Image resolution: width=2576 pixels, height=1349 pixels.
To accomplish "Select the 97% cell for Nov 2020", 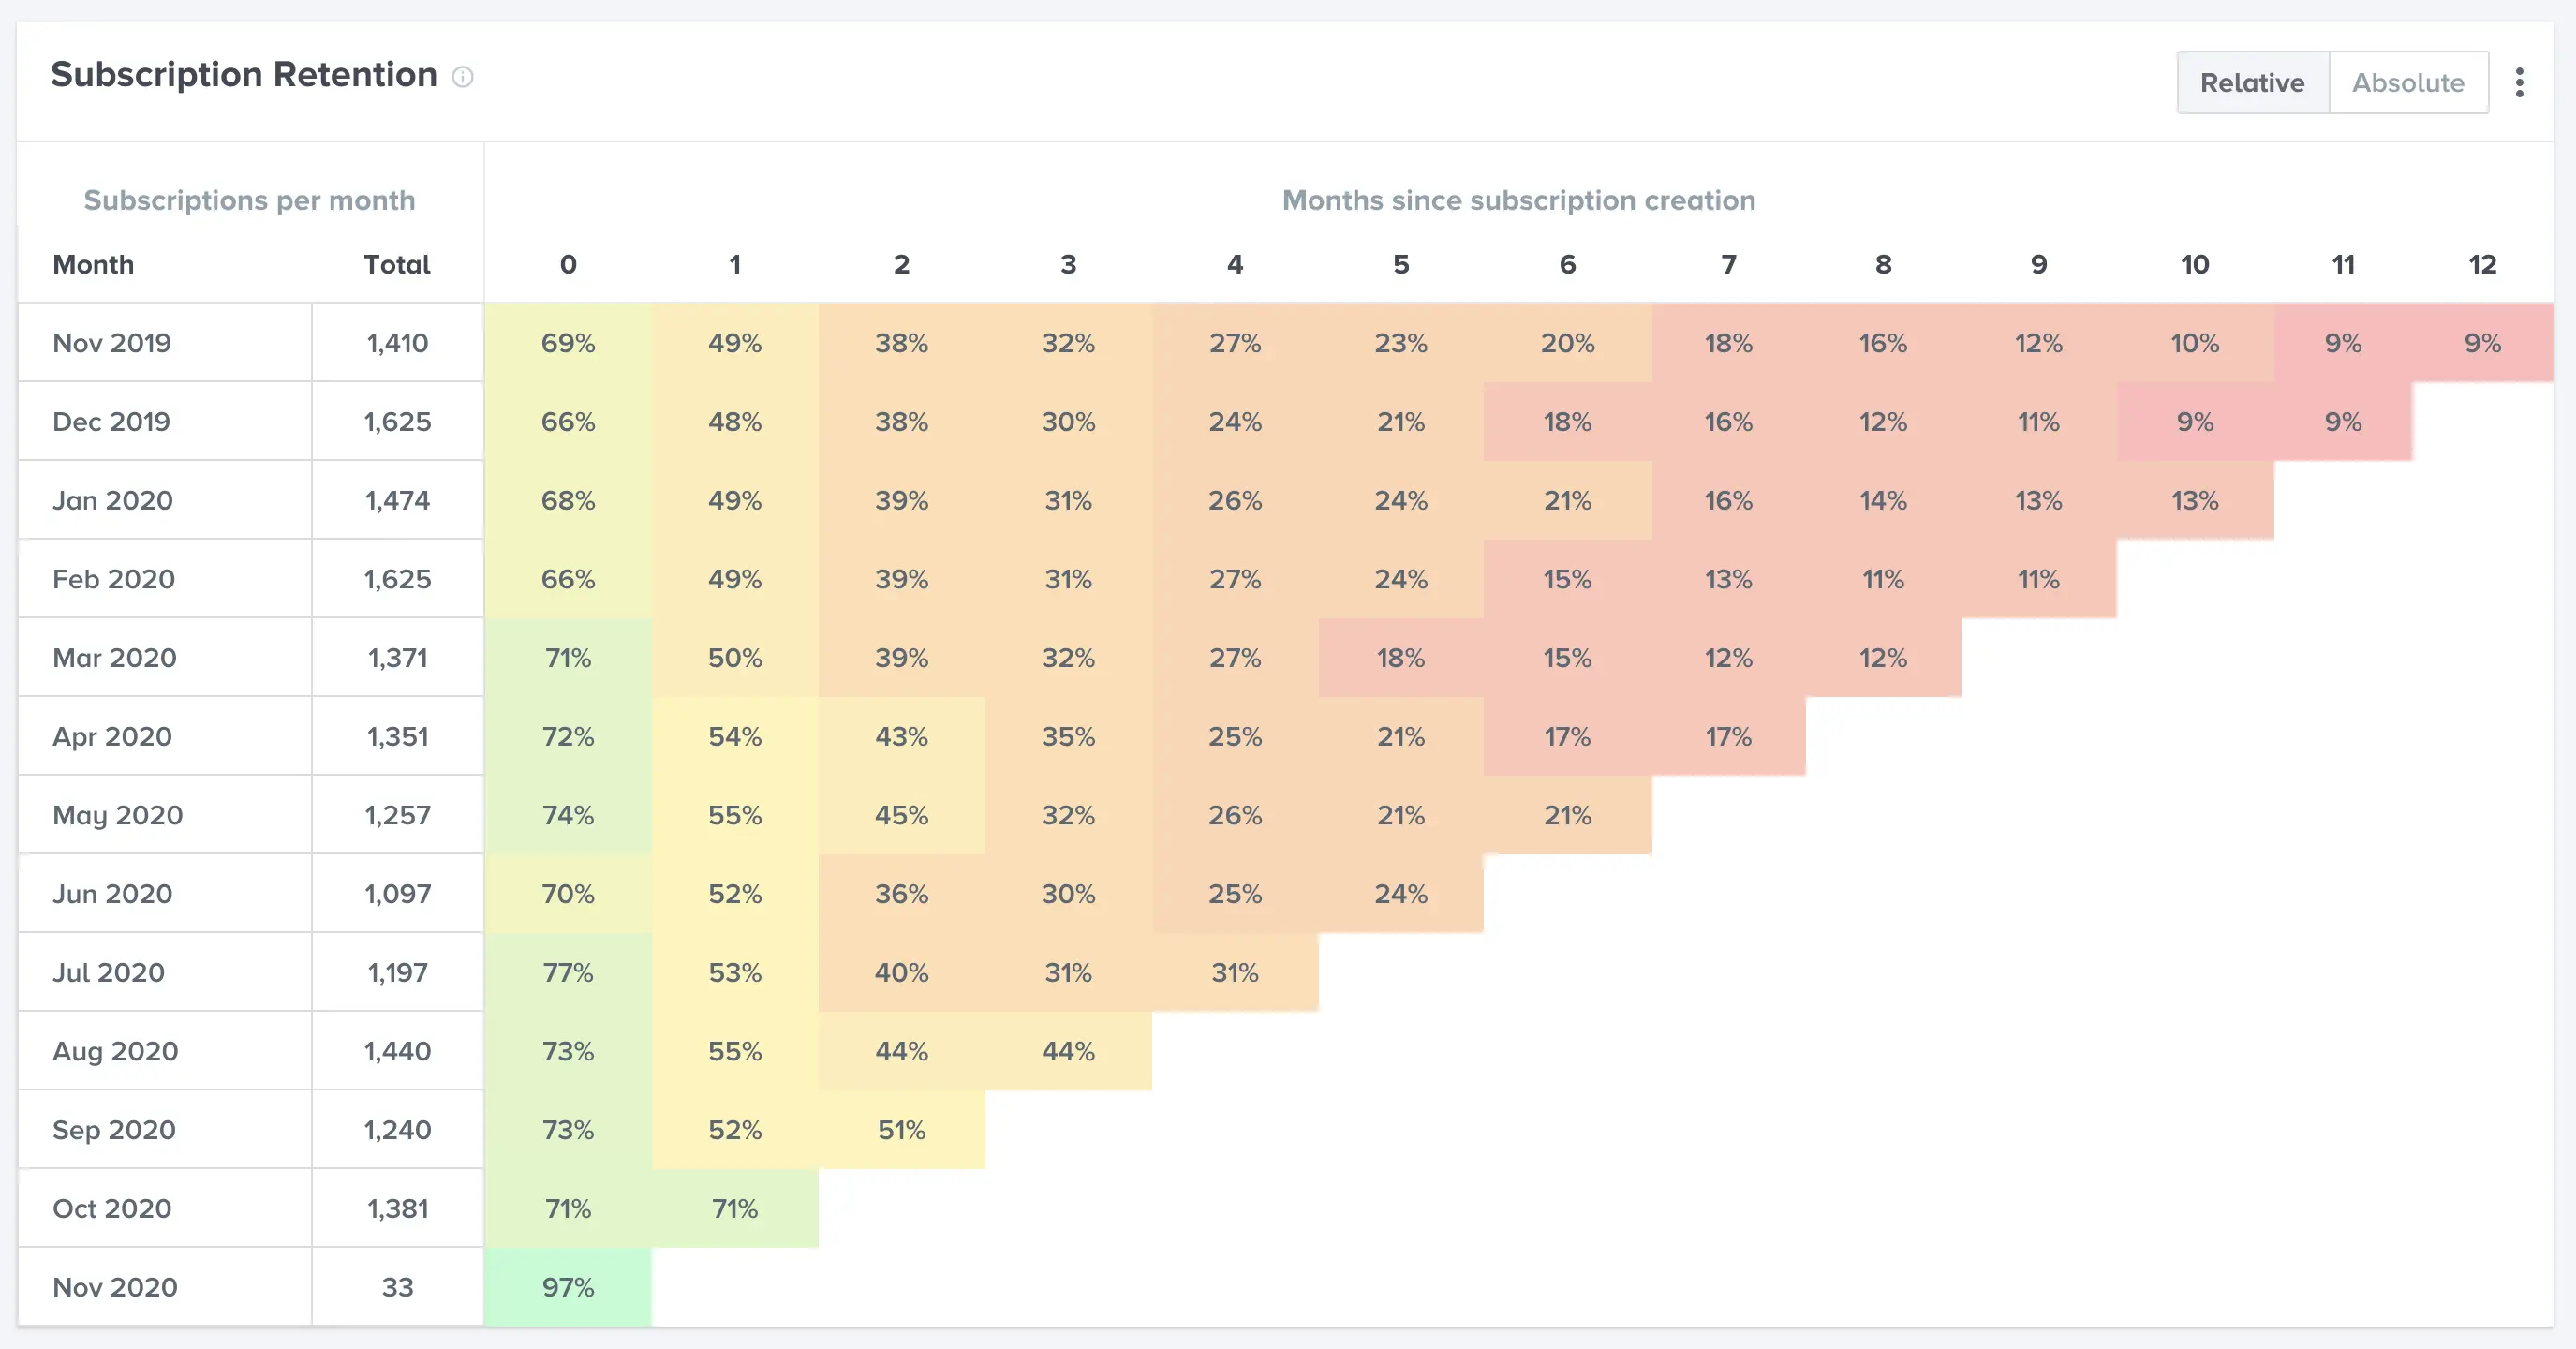I will (x=567, y=1289).
